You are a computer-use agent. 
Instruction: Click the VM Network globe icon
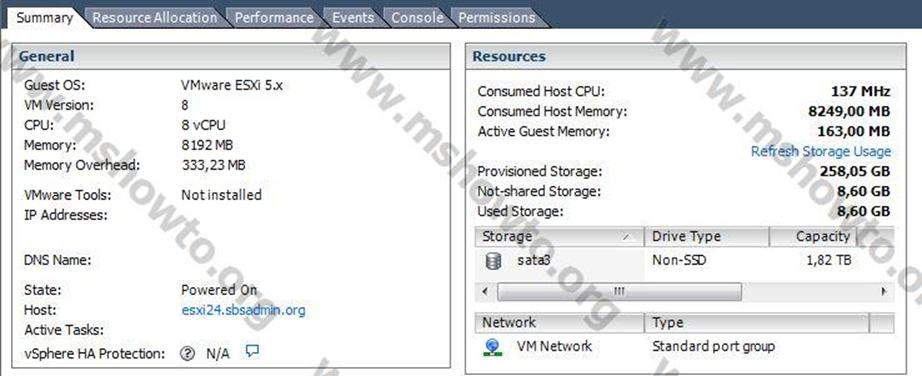(x=492, y=347)
